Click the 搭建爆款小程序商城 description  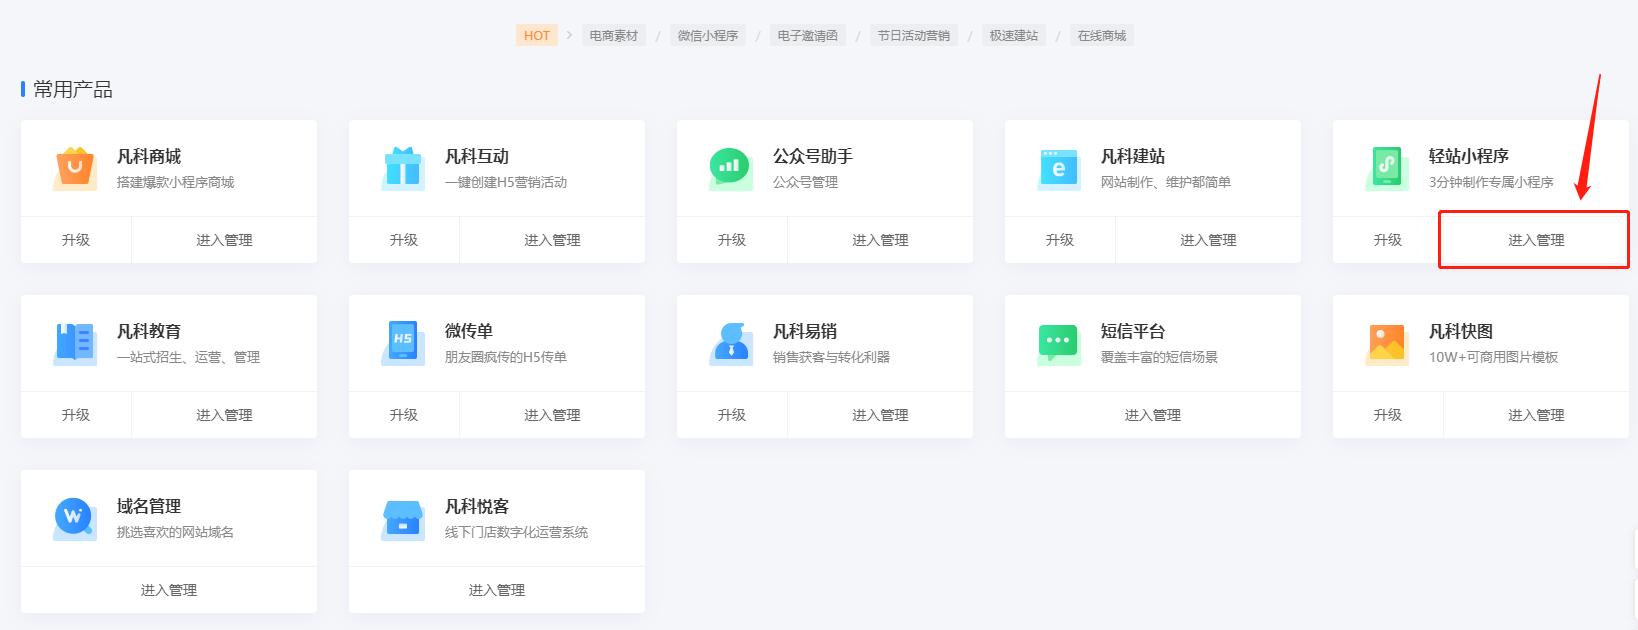pyautogui.click(x=175, y=182)
